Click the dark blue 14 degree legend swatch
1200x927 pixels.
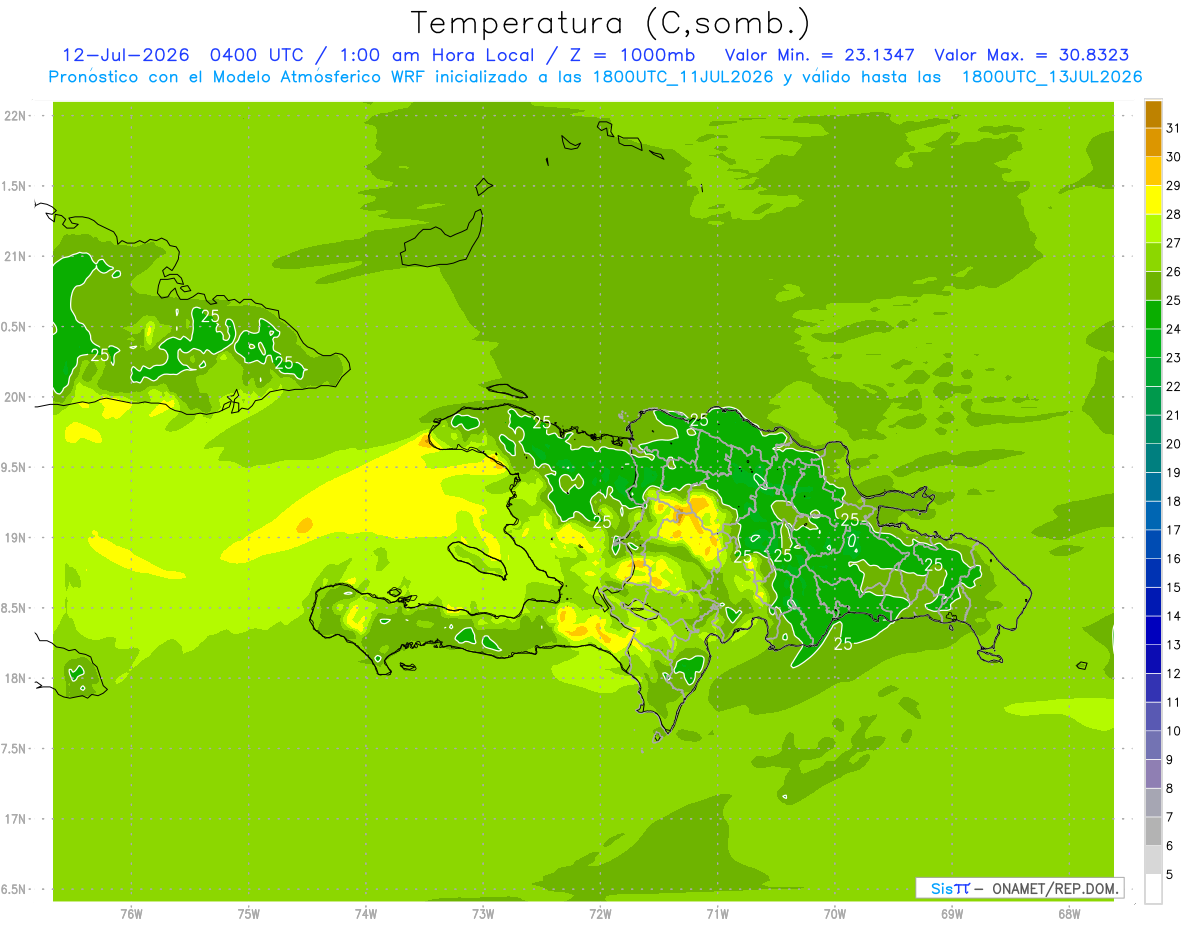[x=1153, y=602]
